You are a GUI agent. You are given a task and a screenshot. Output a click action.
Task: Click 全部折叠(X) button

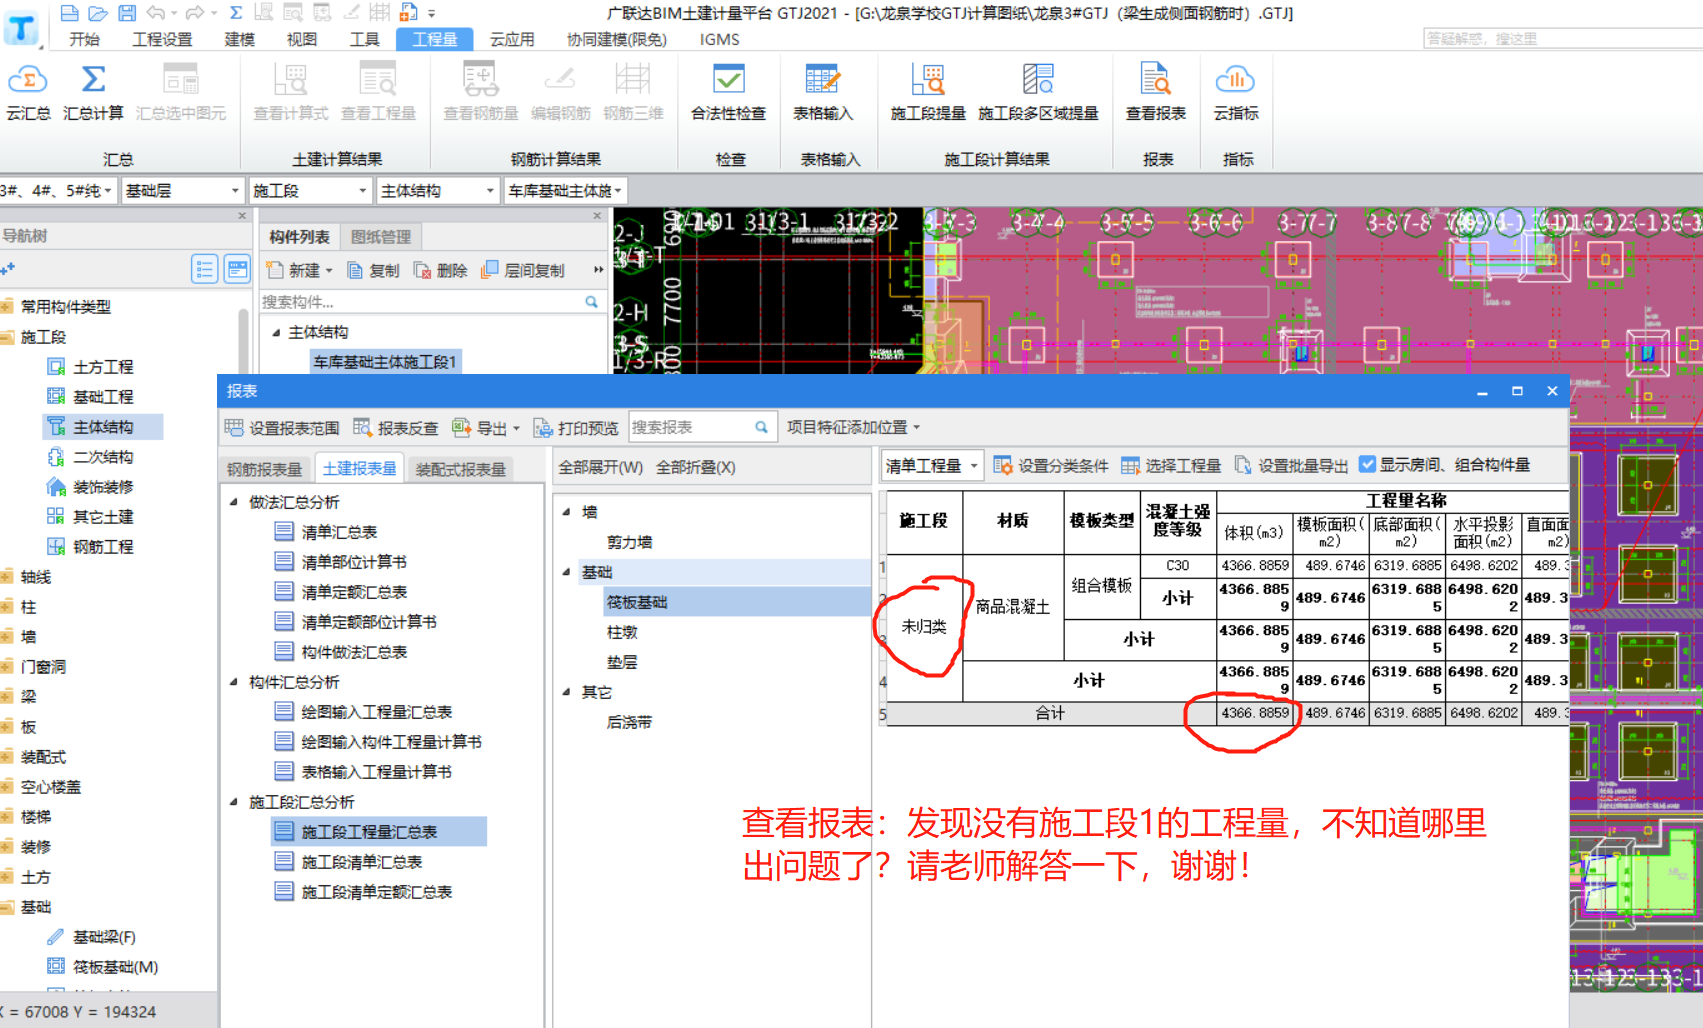695,467
